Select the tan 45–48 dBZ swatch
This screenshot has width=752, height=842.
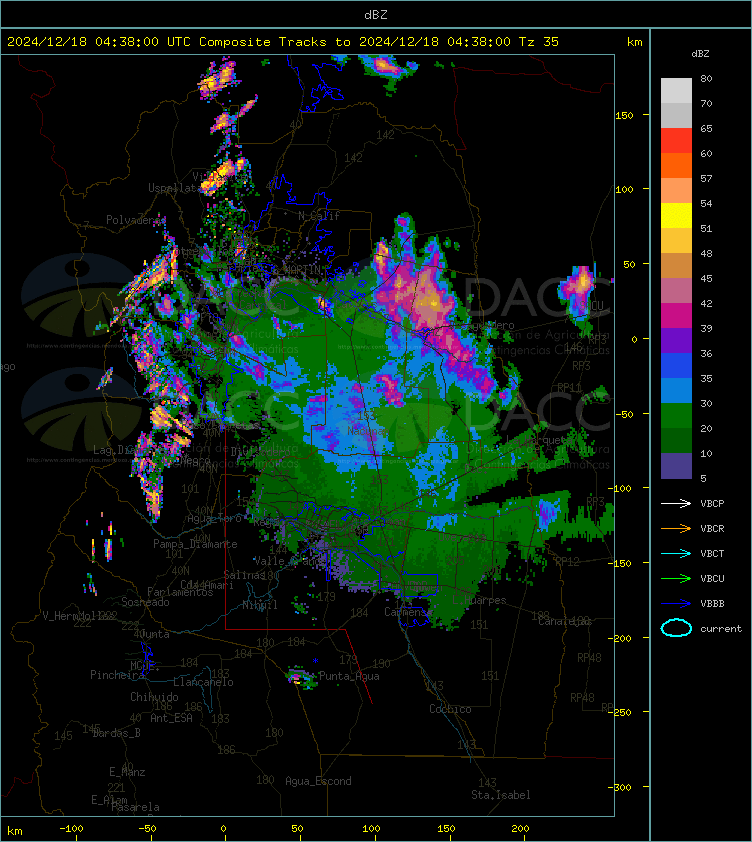(676, 265)
